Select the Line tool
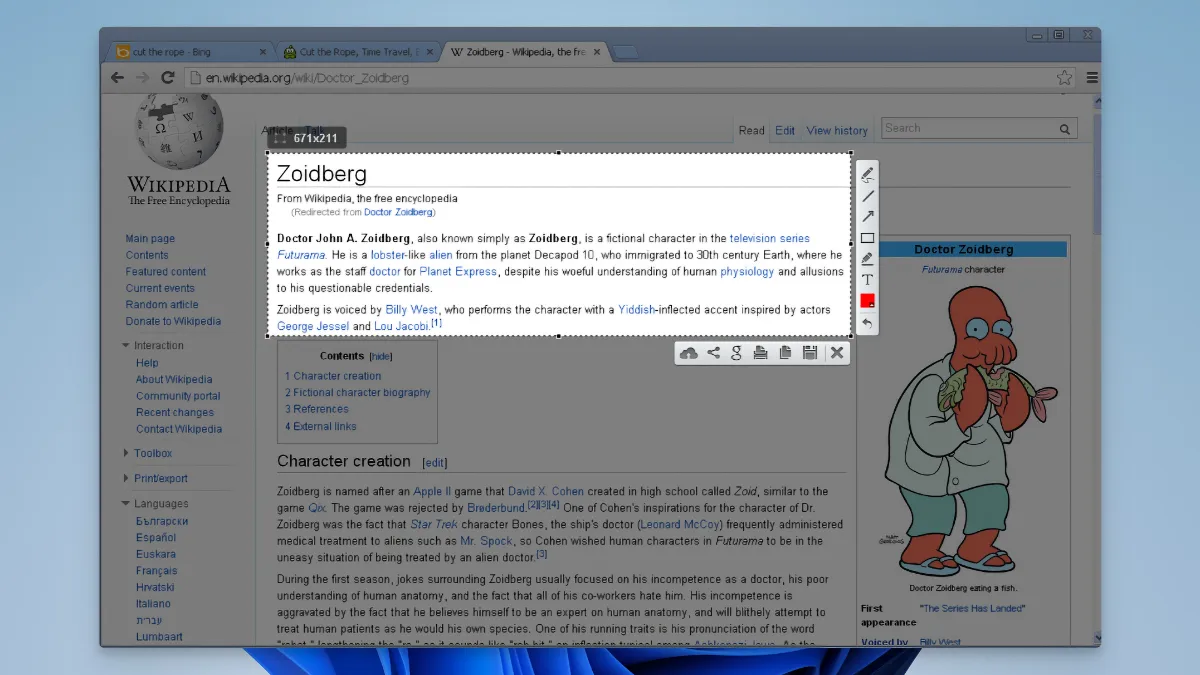Viewport: 1200px width, 675px height. (x=867, y=196)
